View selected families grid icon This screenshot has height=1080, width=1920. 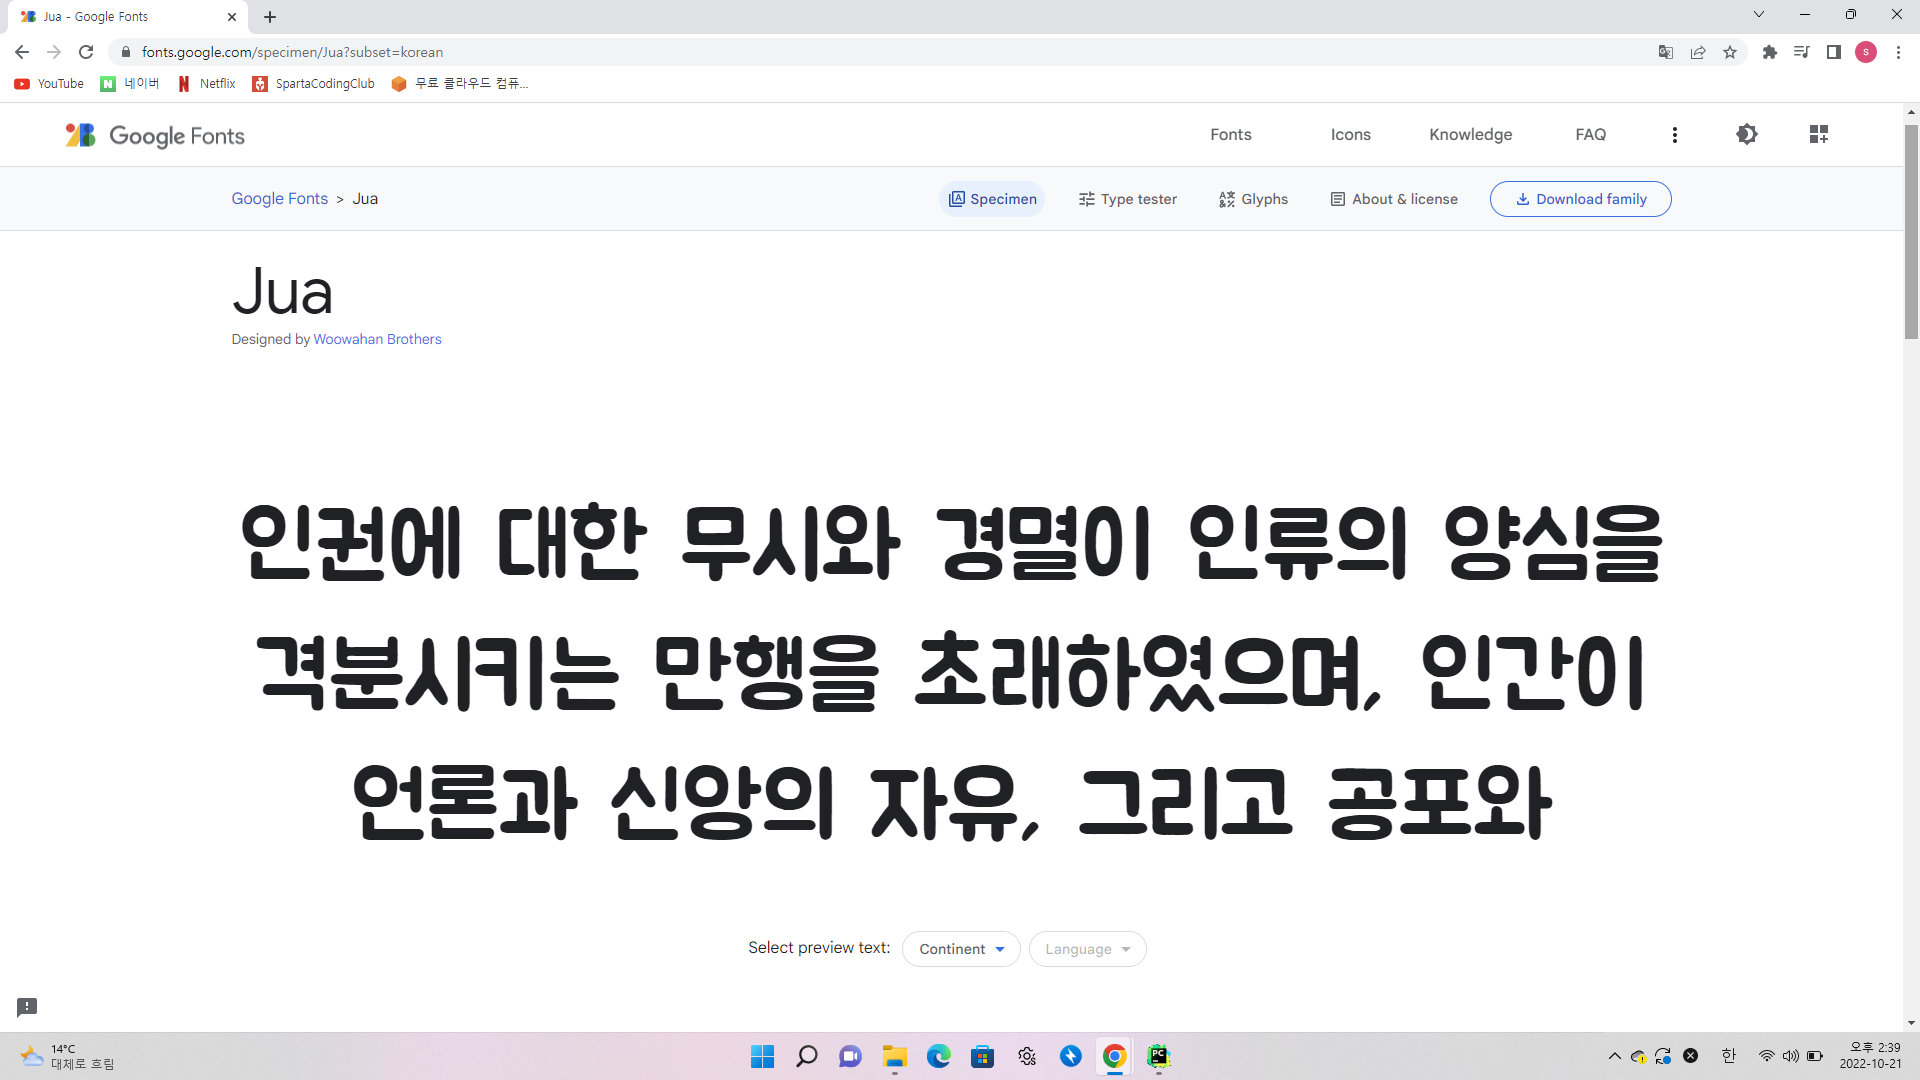click(x=1818, y=134)
